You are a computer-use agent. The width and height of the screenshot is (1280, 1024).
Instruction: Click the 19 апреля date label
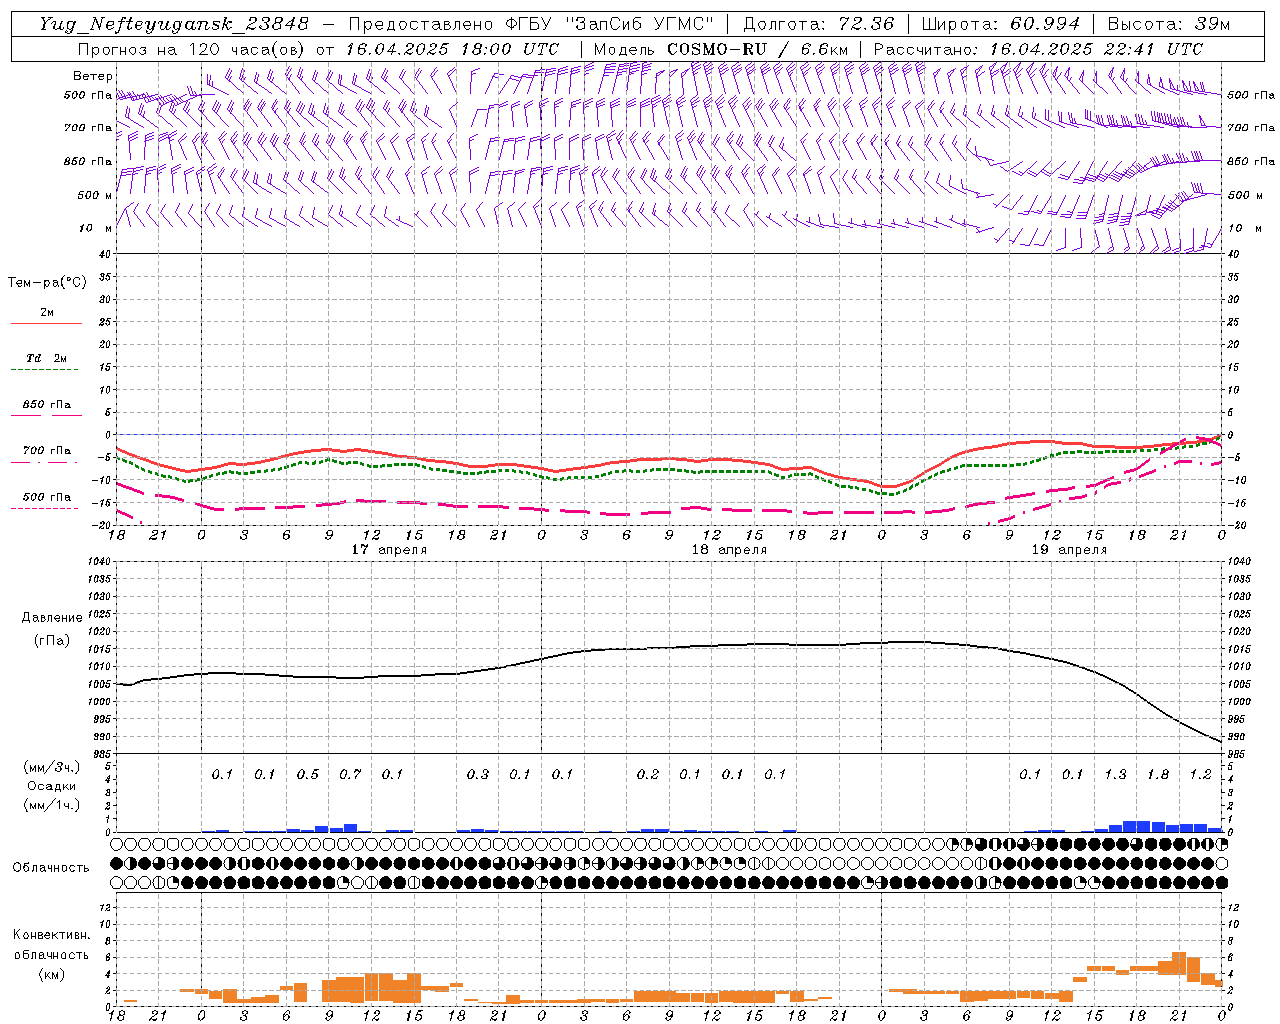(x=1069, y=550)
